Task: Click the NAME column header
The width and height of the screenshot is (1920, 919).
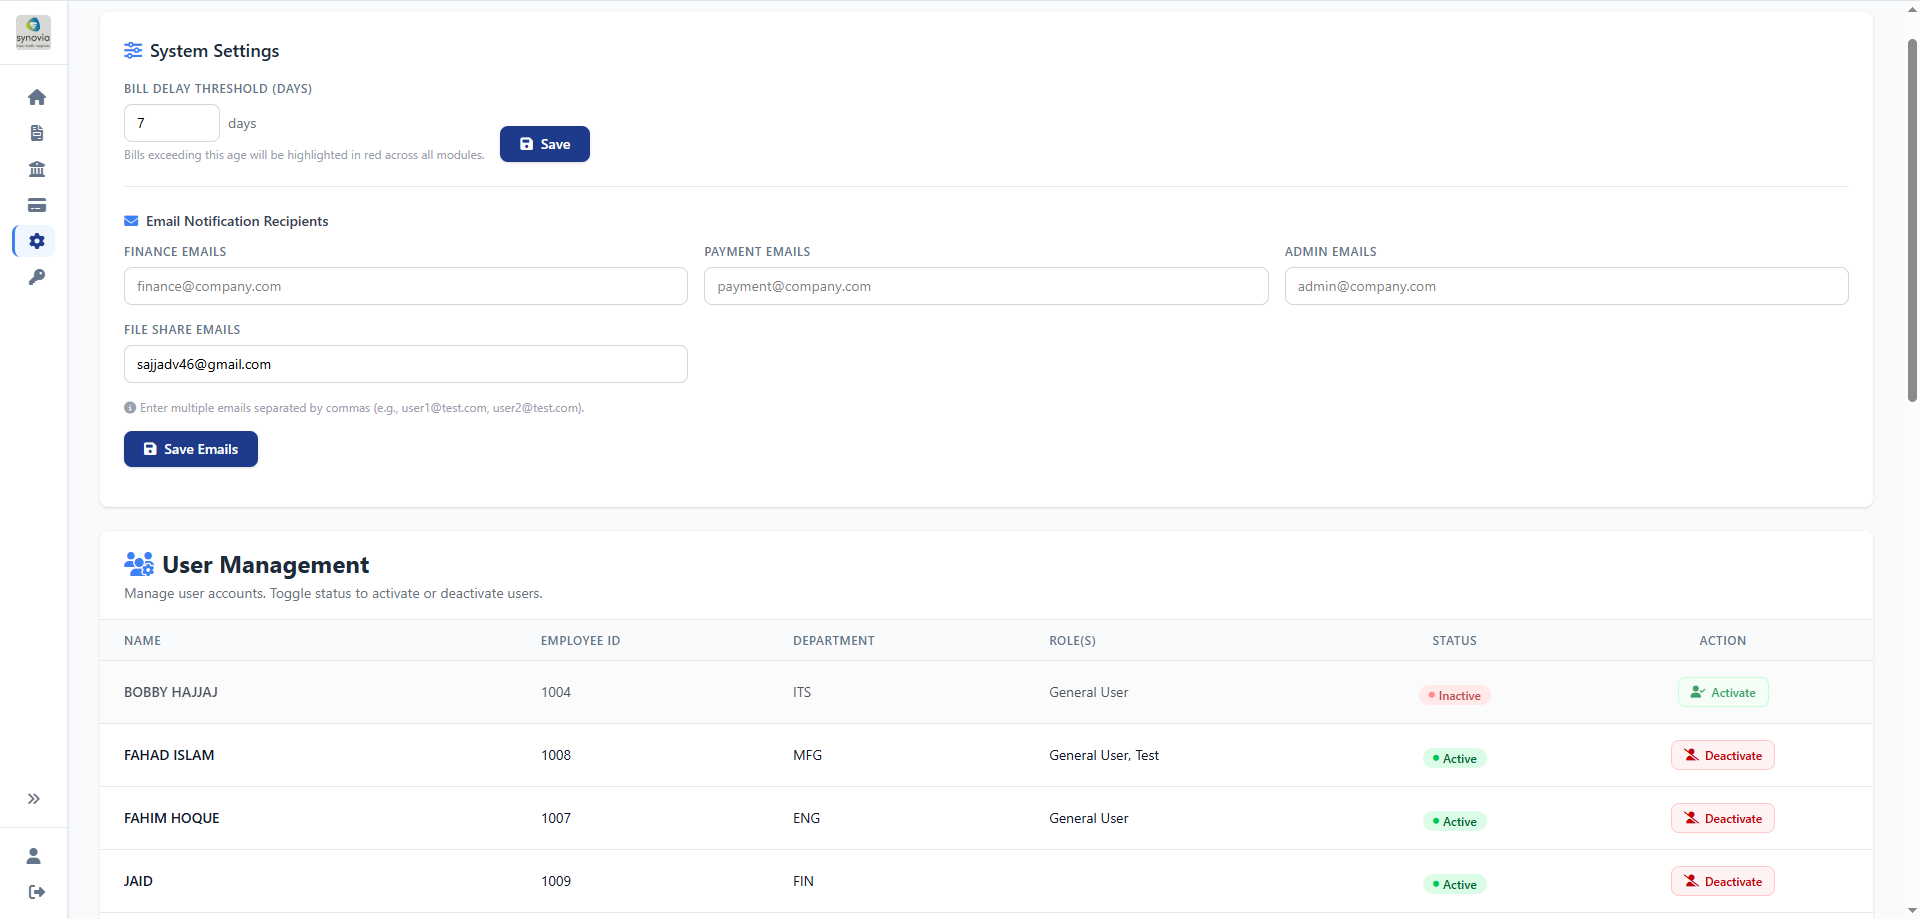Action: point(142,641)
